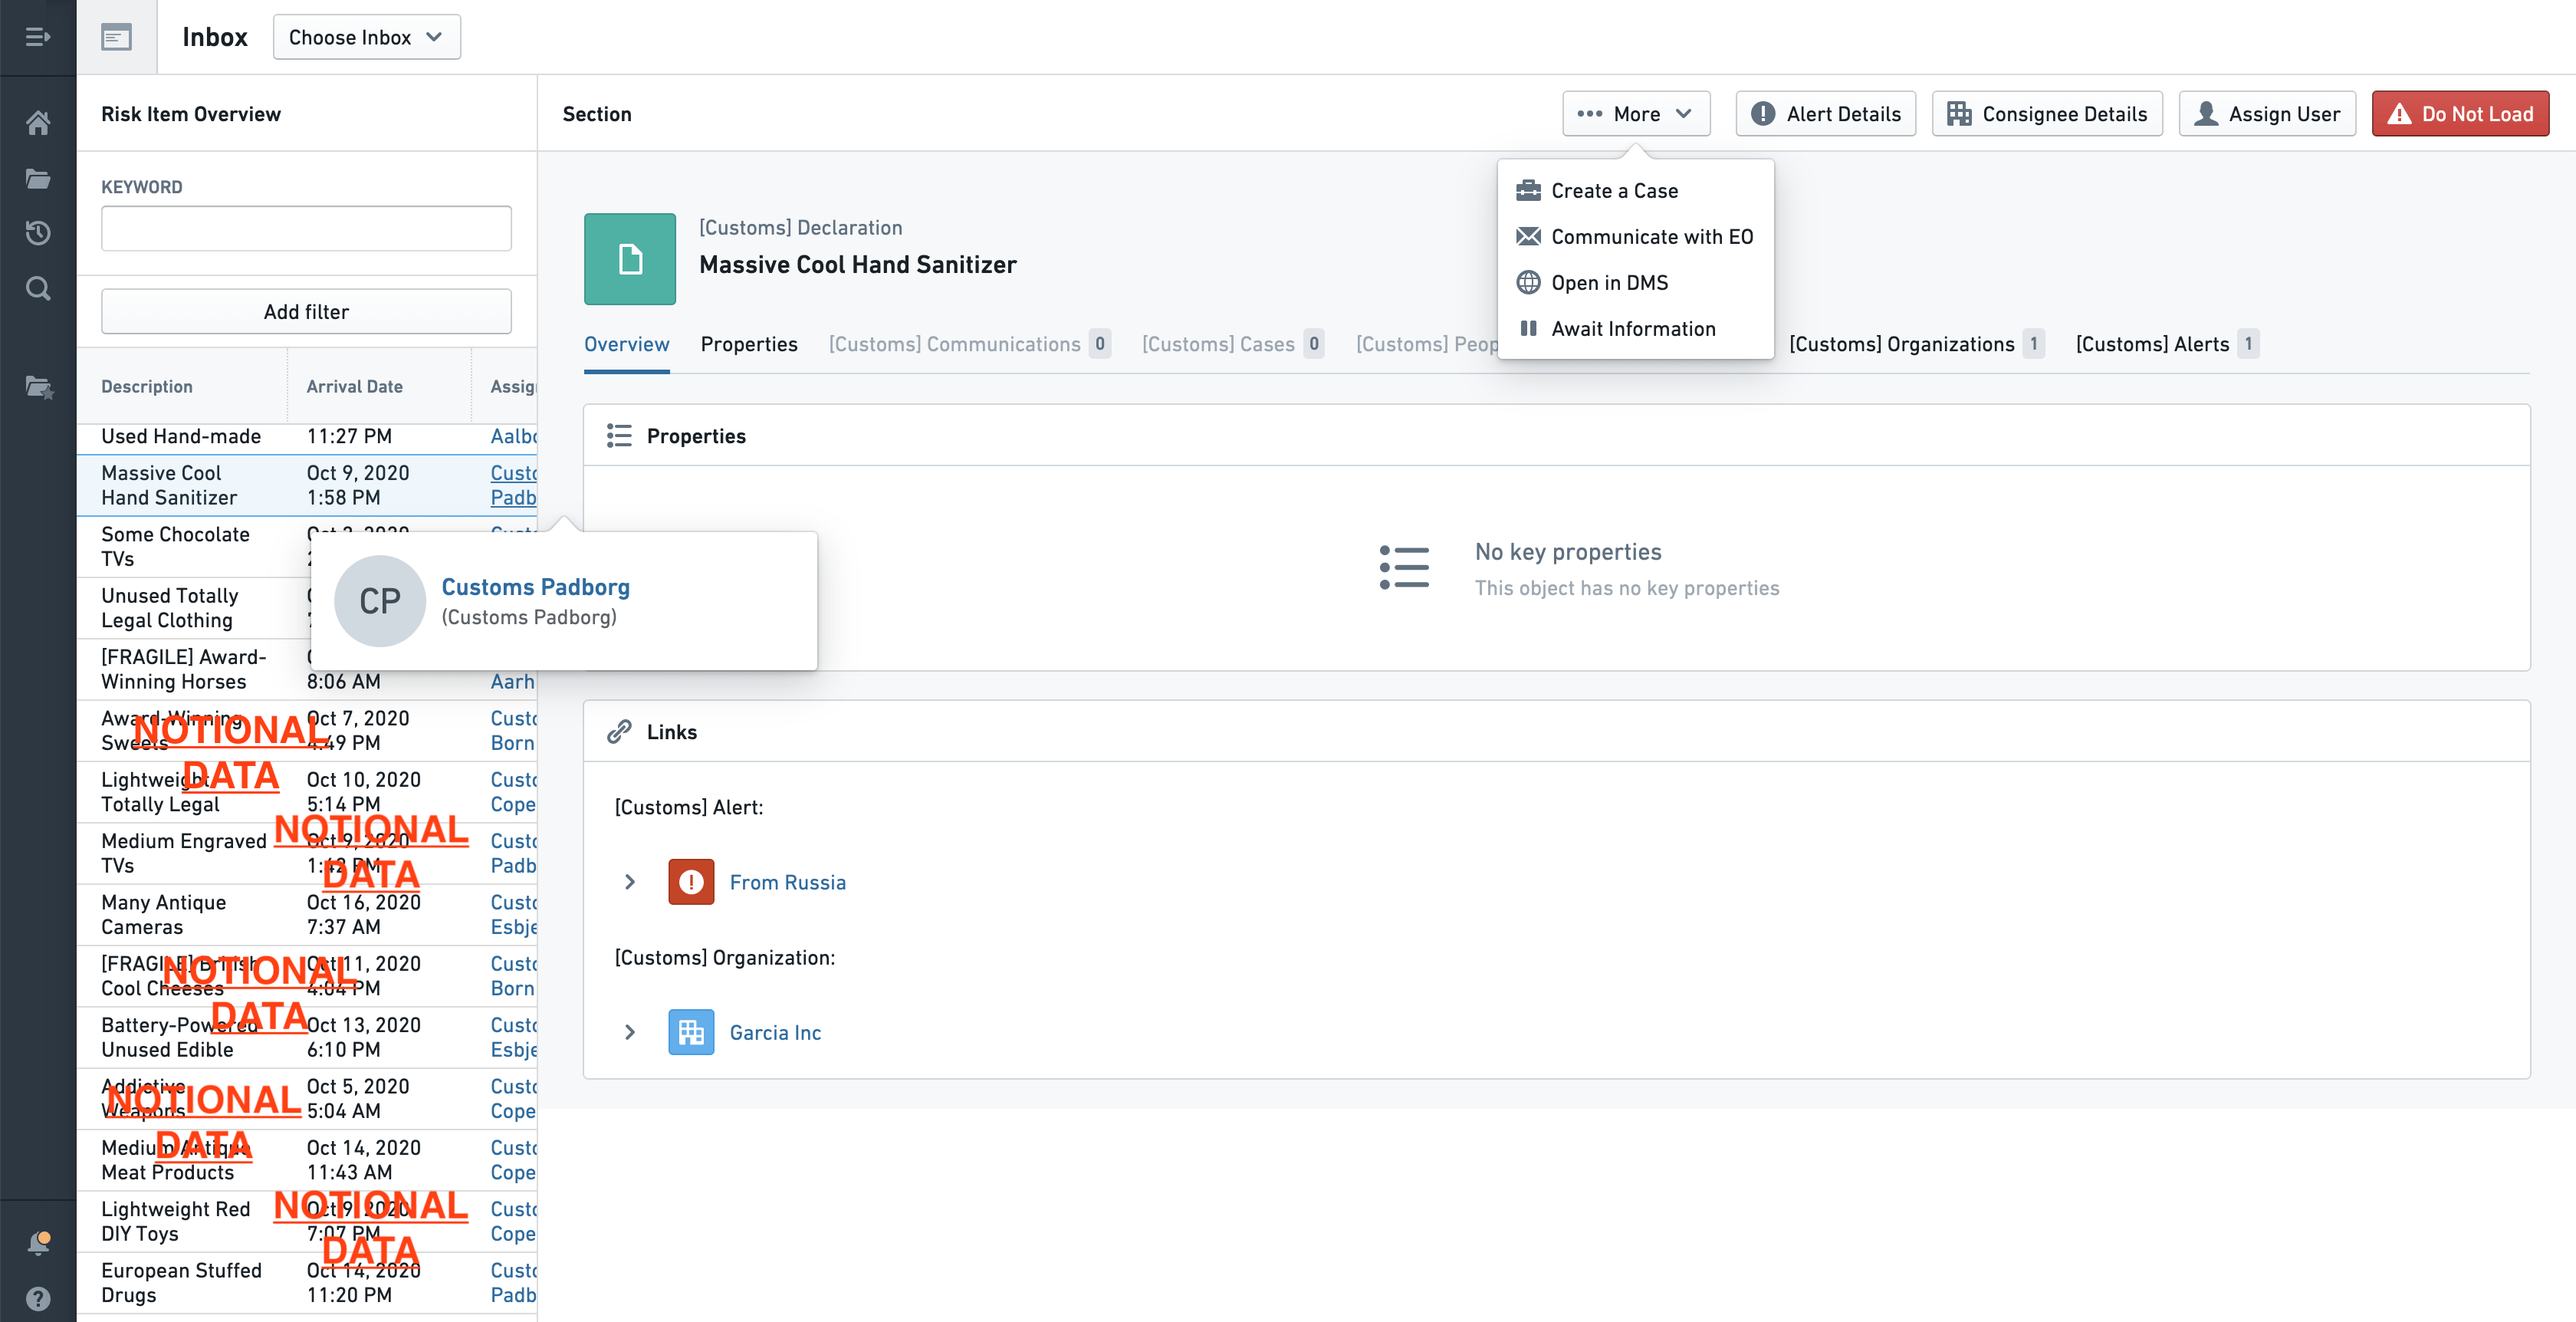Open Customs Padborg profile link
This screenshot has width=2576, height=1322.
[535, 587]
